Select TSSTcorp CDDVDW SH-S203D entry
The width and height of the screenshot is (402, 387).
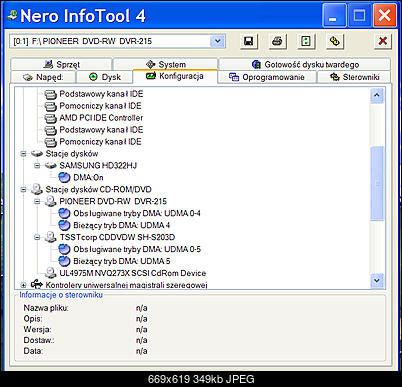pyautogui.click(x=117, y=237)
